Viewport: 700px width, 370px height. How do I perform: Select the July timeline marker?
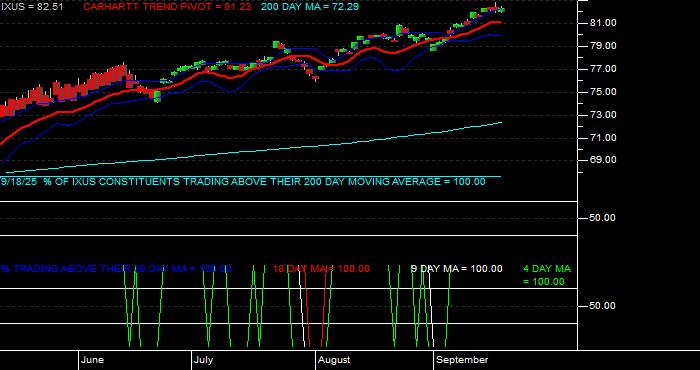click(204, 360)
